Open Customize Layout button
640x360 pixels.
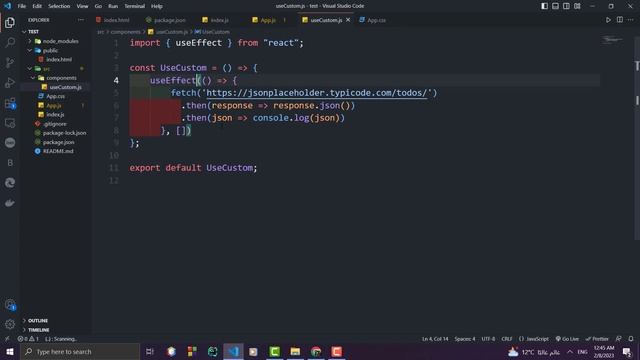[577, 6]
